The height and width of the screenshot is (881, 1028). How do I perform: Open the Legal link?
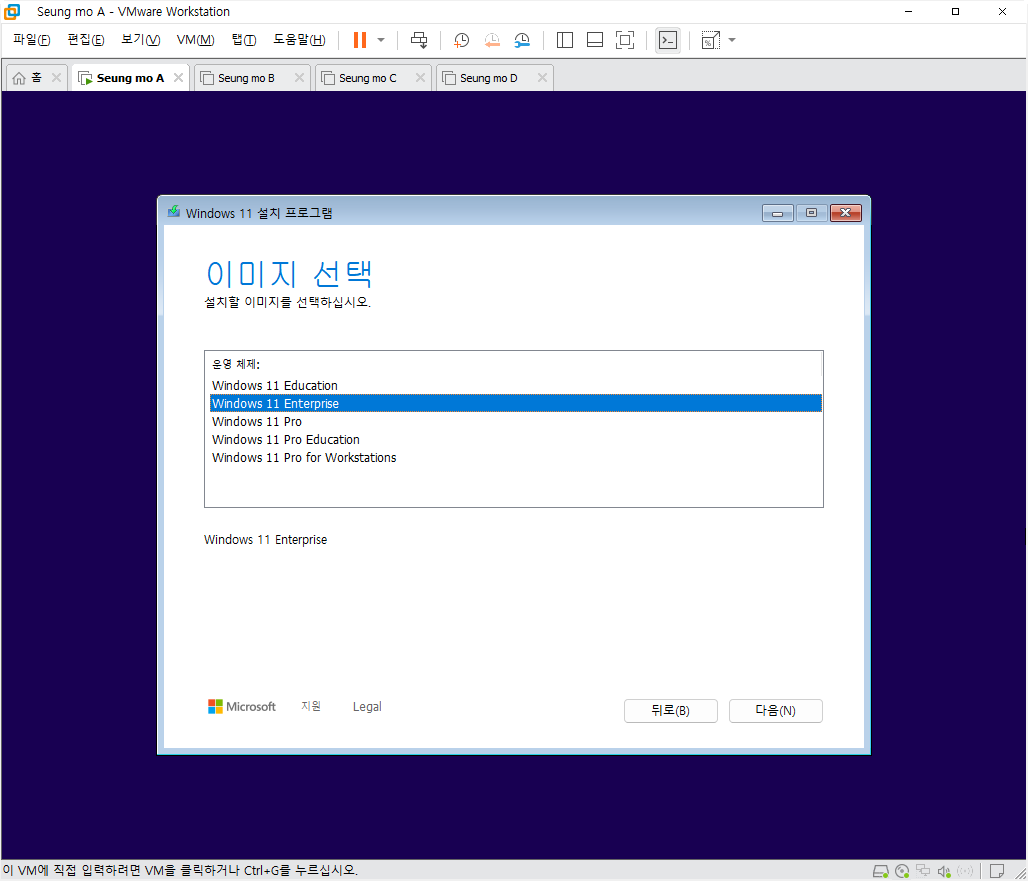[367, 707]
